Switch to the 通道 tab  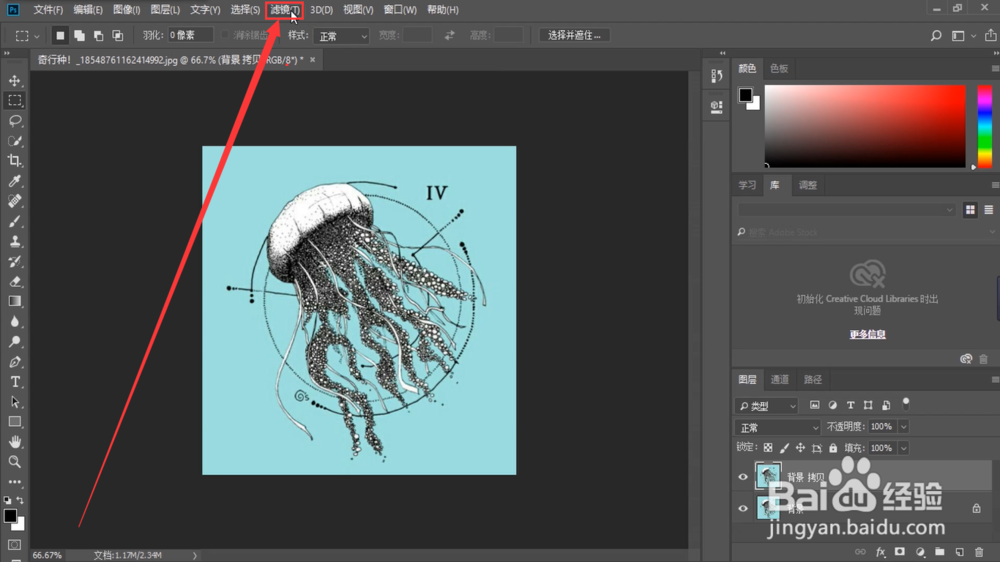point(779,380)
